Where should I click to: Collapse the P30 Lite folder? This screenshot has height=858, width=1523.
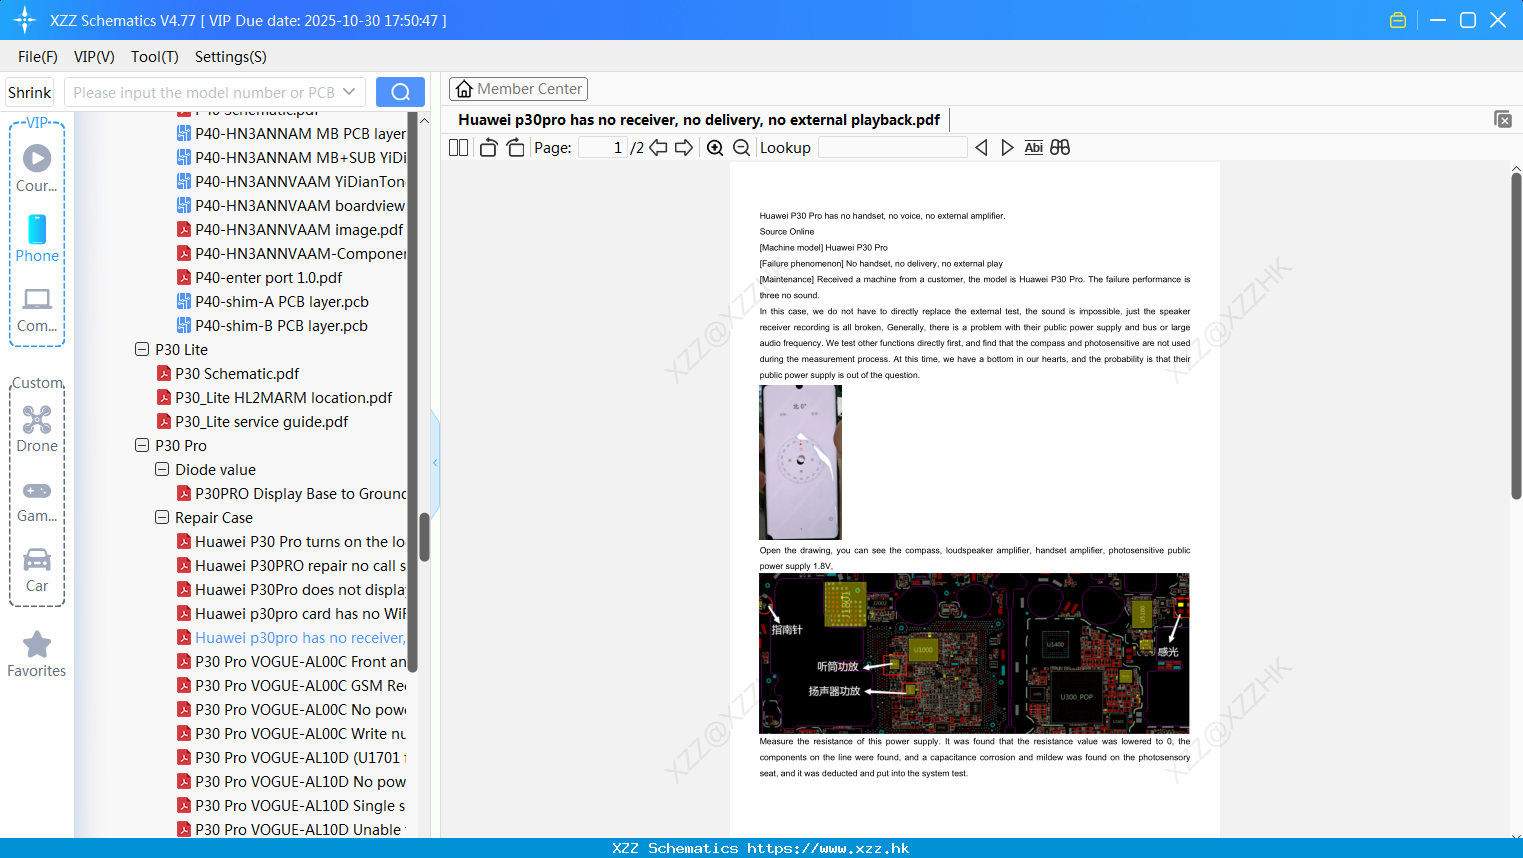(142, 349)
